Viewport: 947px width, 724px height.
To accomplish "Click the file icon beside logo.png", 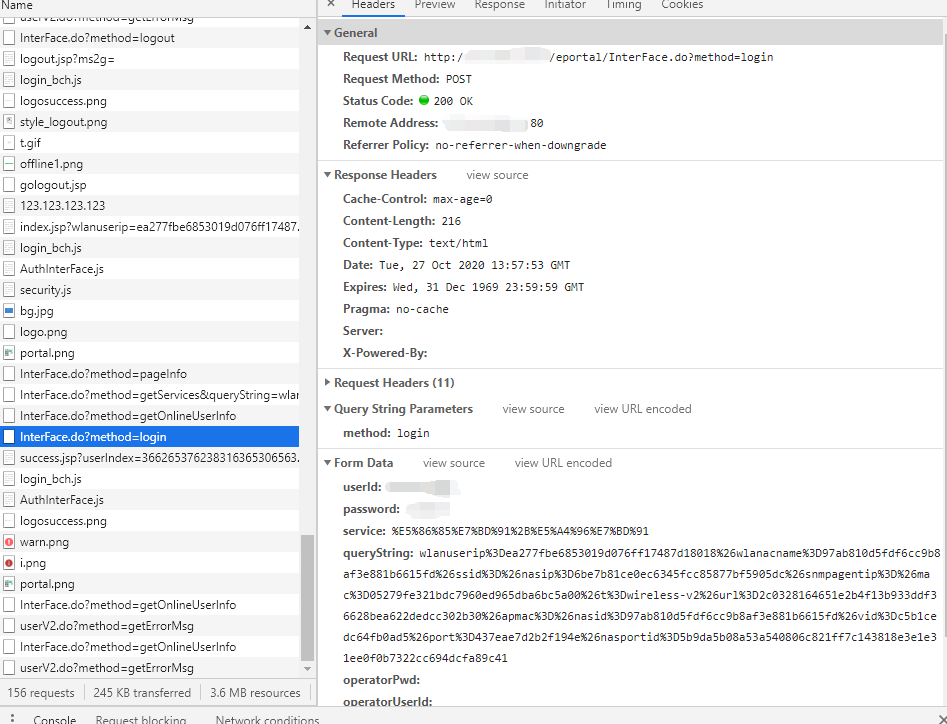I will [x=8, y=332].
